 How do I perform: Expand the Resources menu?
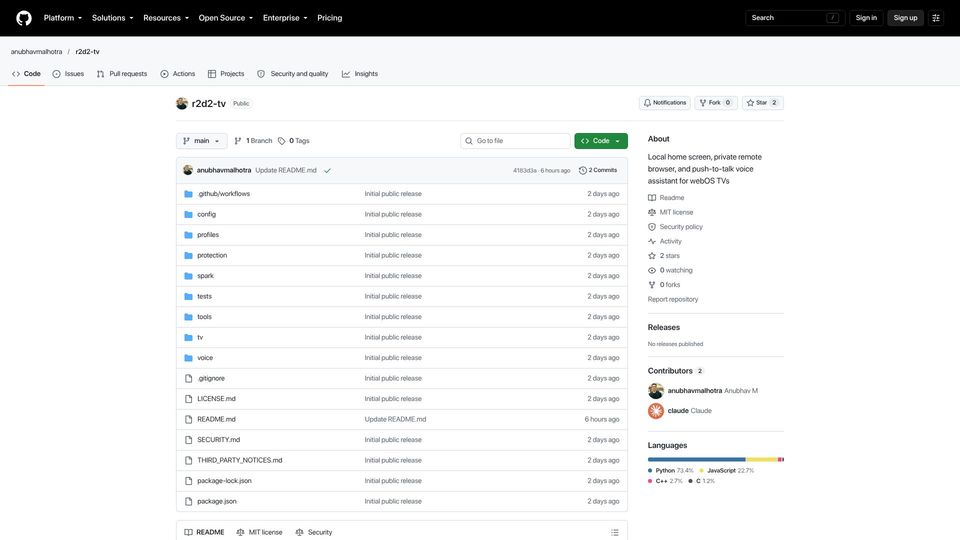click(166, 18)
